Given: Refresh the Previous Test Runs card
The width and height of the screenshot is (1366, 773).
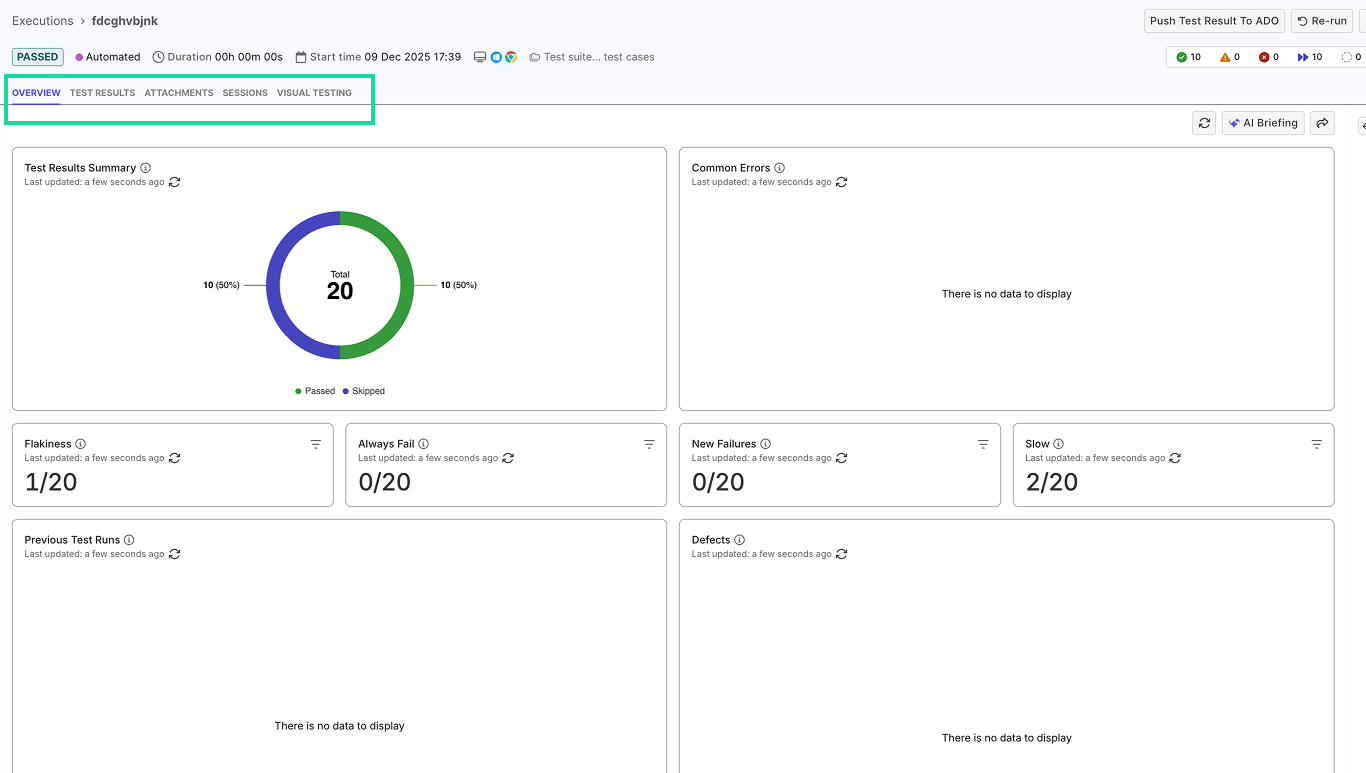Looking at the screenshot, I should [x=175, y=554].
